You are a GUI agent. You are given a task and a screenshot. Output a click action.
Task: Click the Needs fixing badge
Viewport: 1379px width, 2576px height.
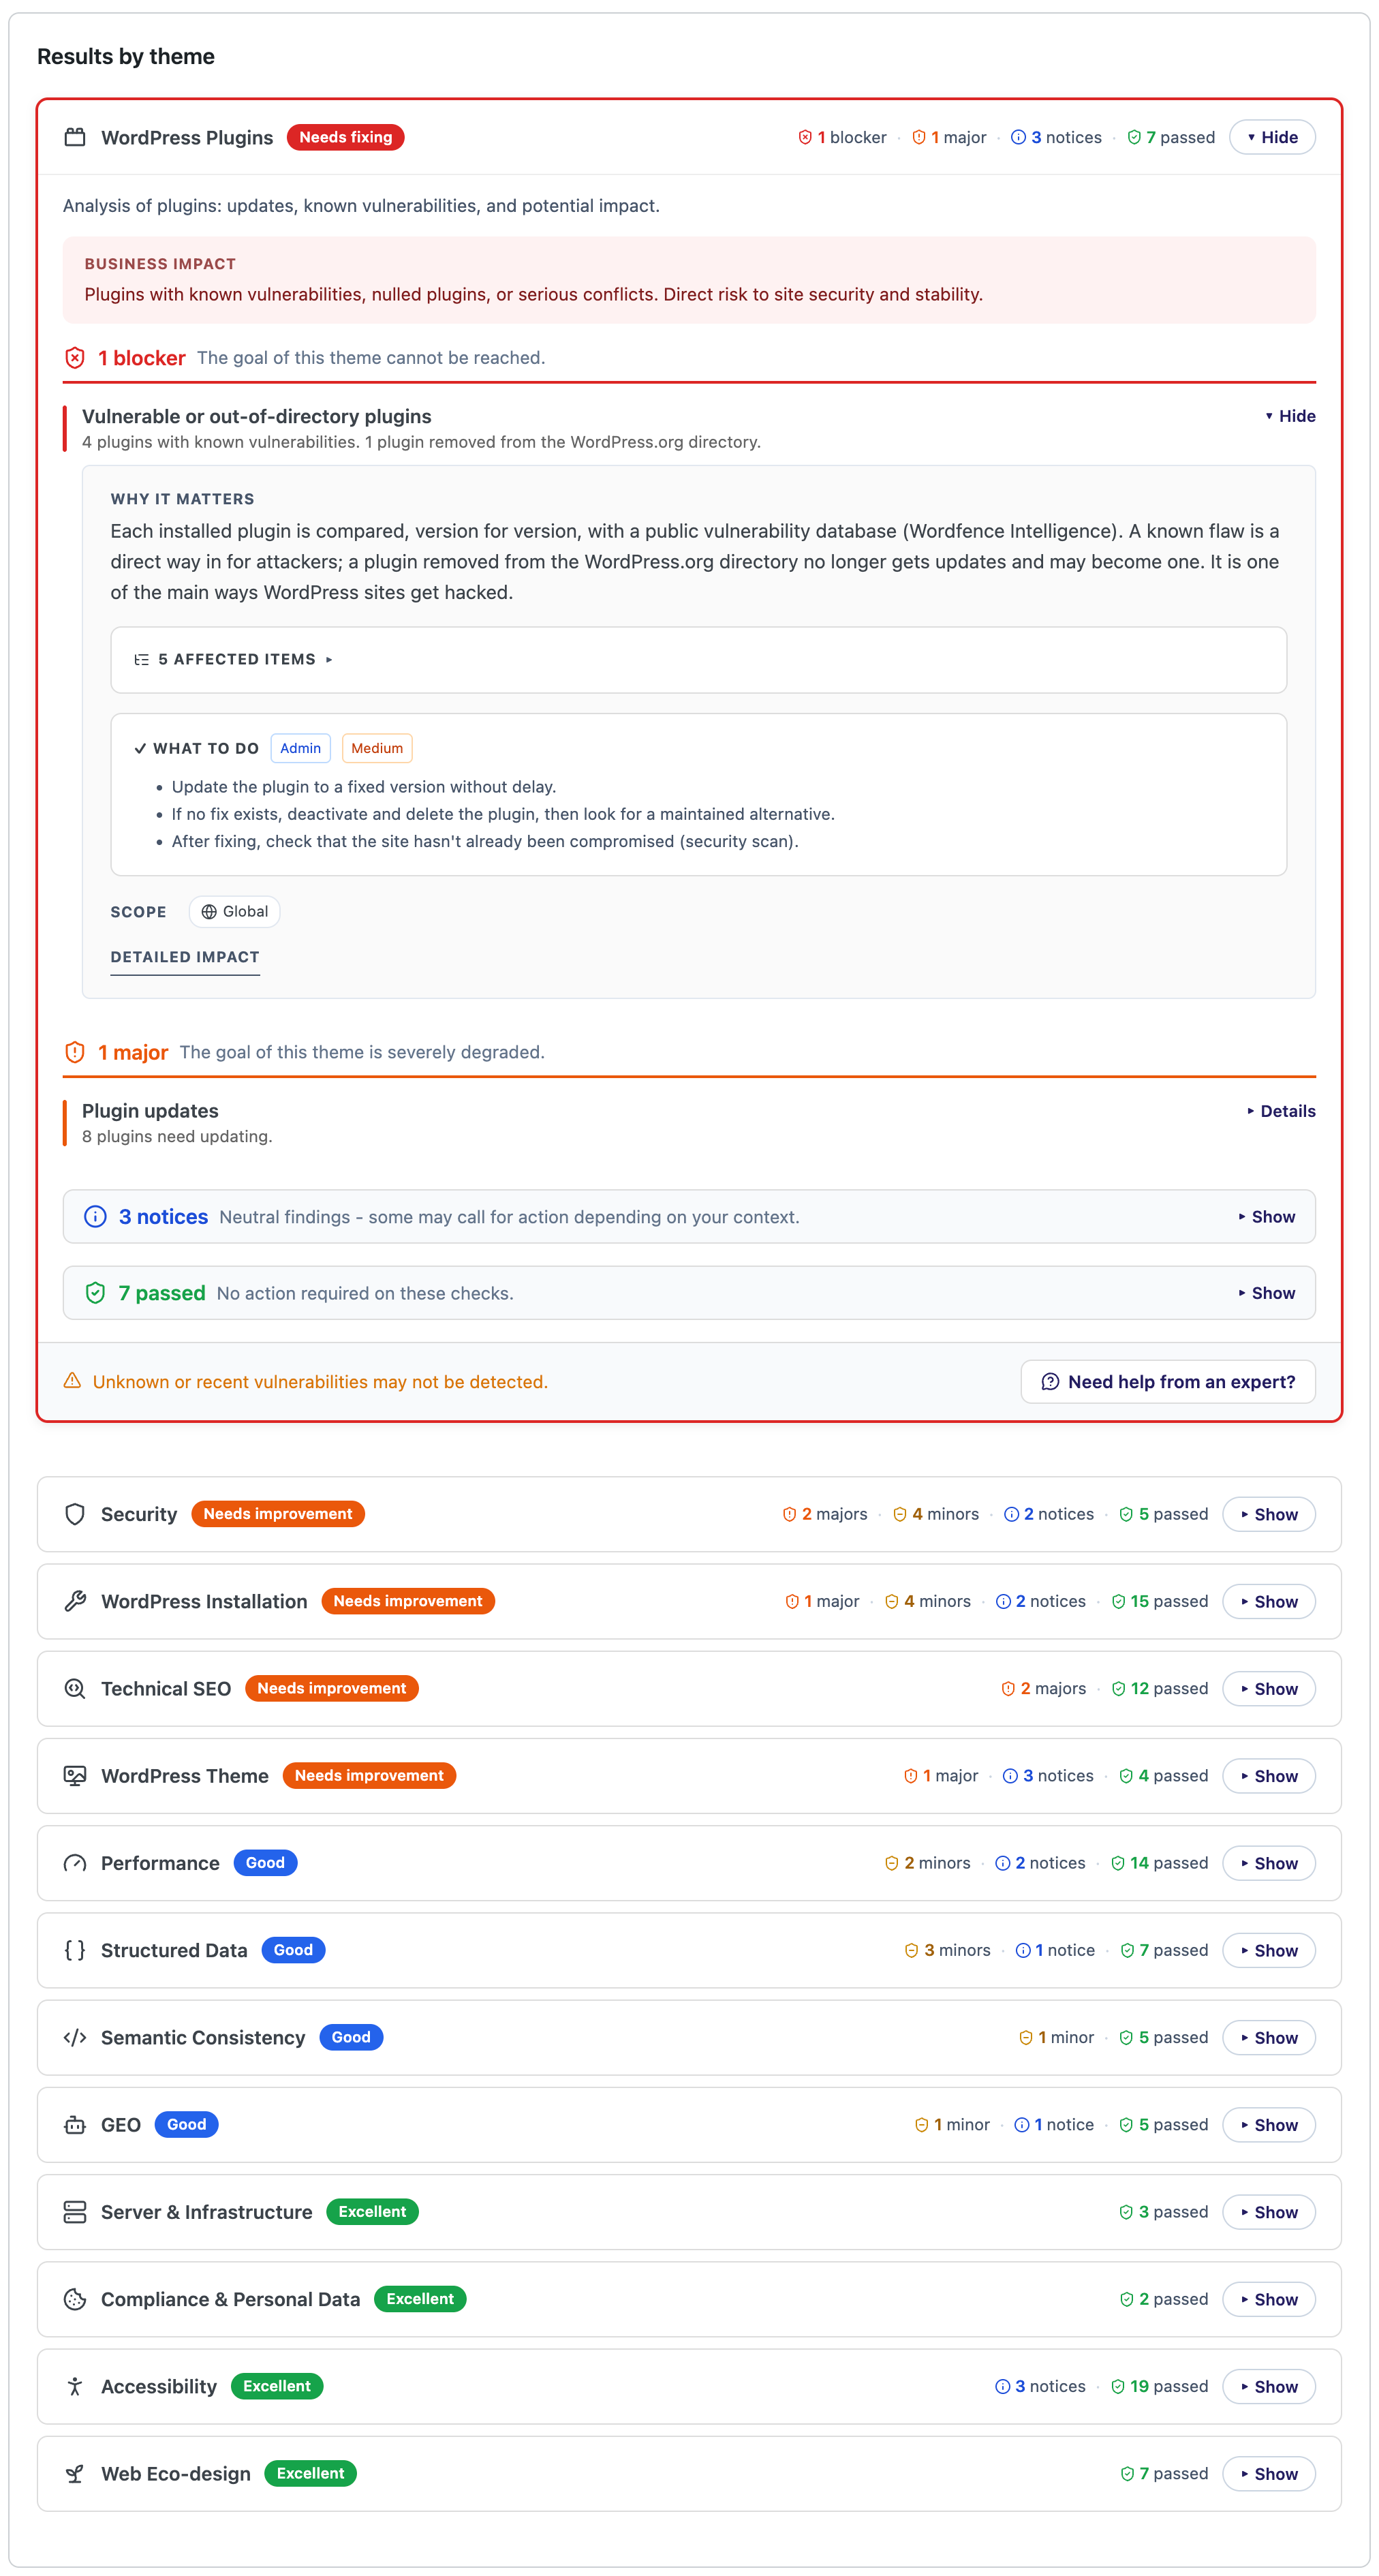pyautogui.click(x=346, y=137)
